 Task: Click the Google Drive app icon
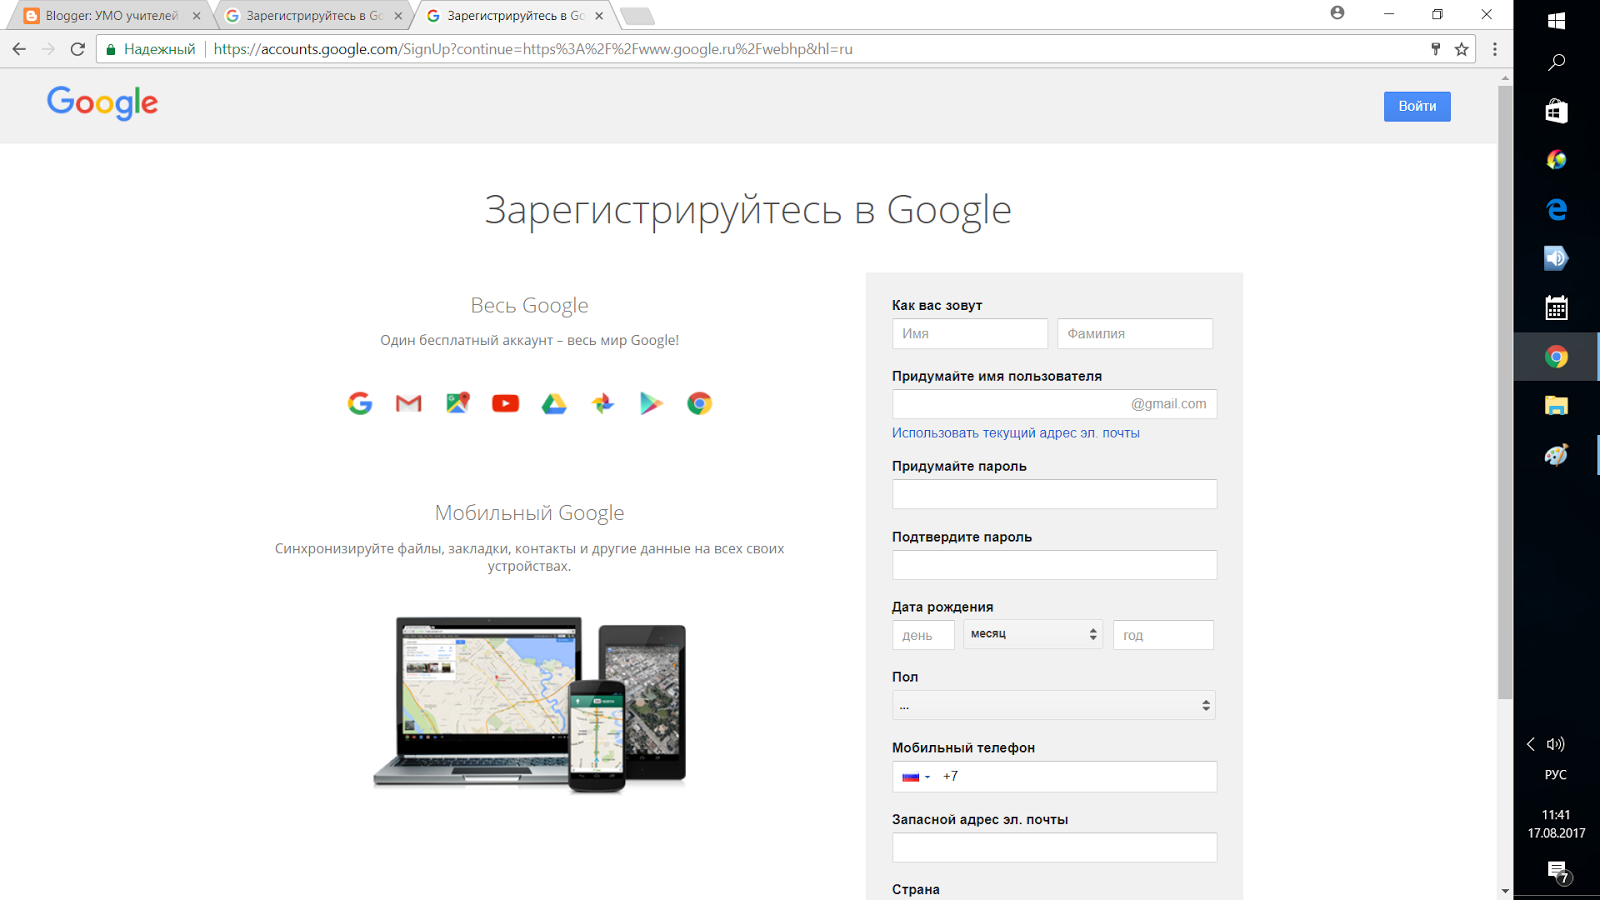(554, 403)
